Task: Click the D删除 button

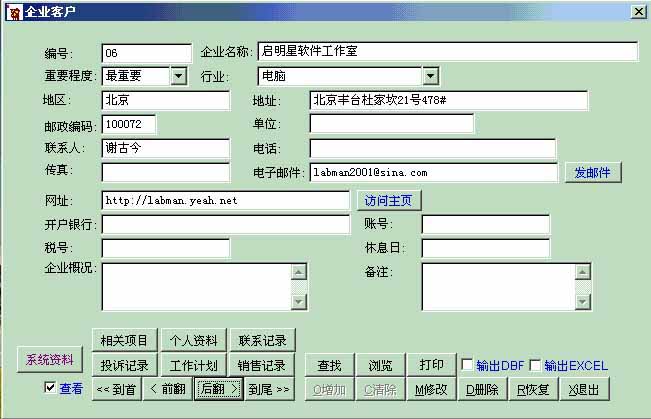Action: click(482, 389)
